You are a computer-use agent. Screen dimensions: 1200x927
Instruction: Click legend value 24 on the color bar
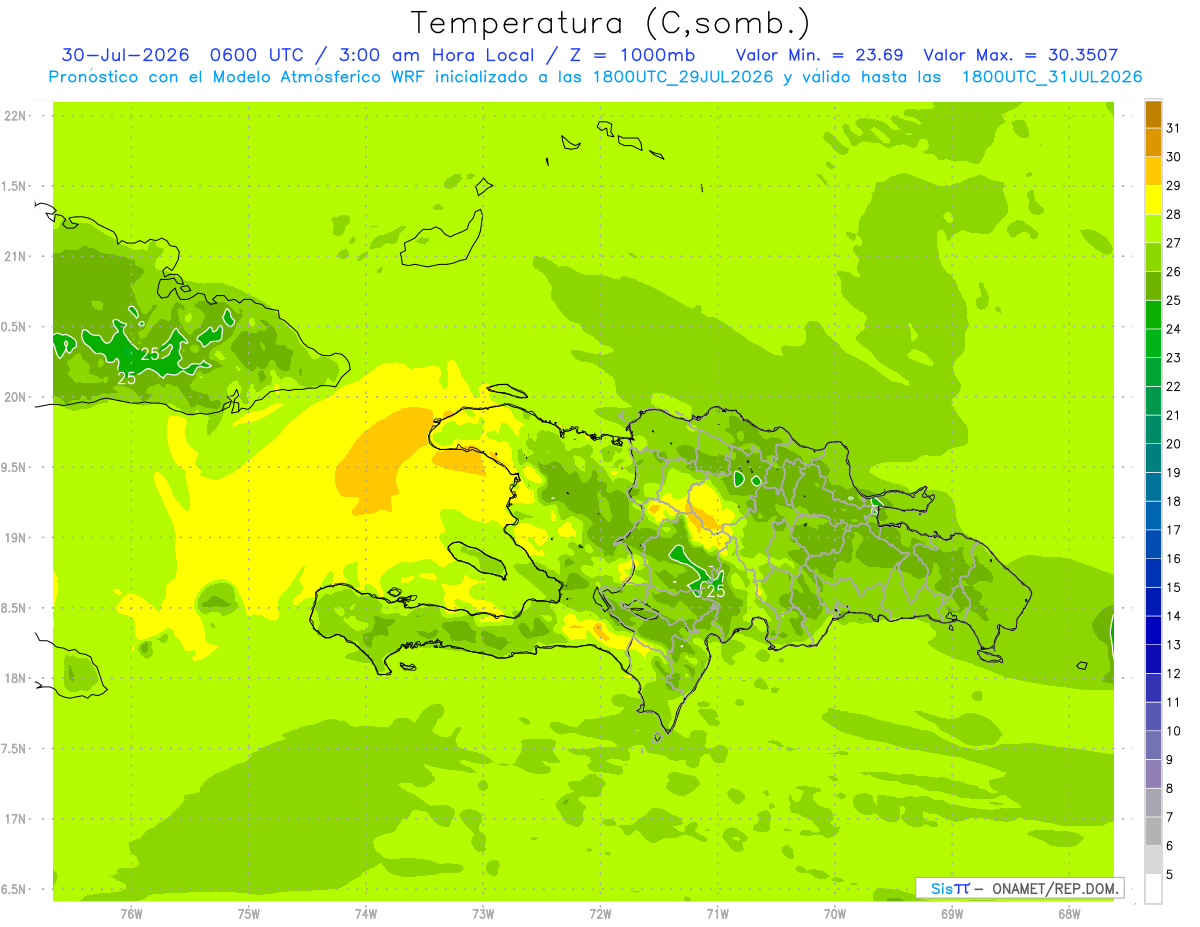[x=1174, y=329]
